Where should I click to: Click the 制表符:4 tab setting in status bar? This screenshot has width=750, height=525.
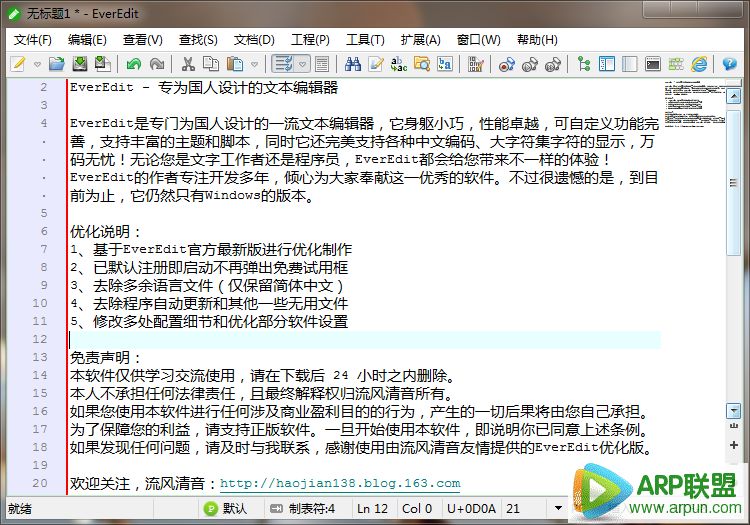point(303,509)
